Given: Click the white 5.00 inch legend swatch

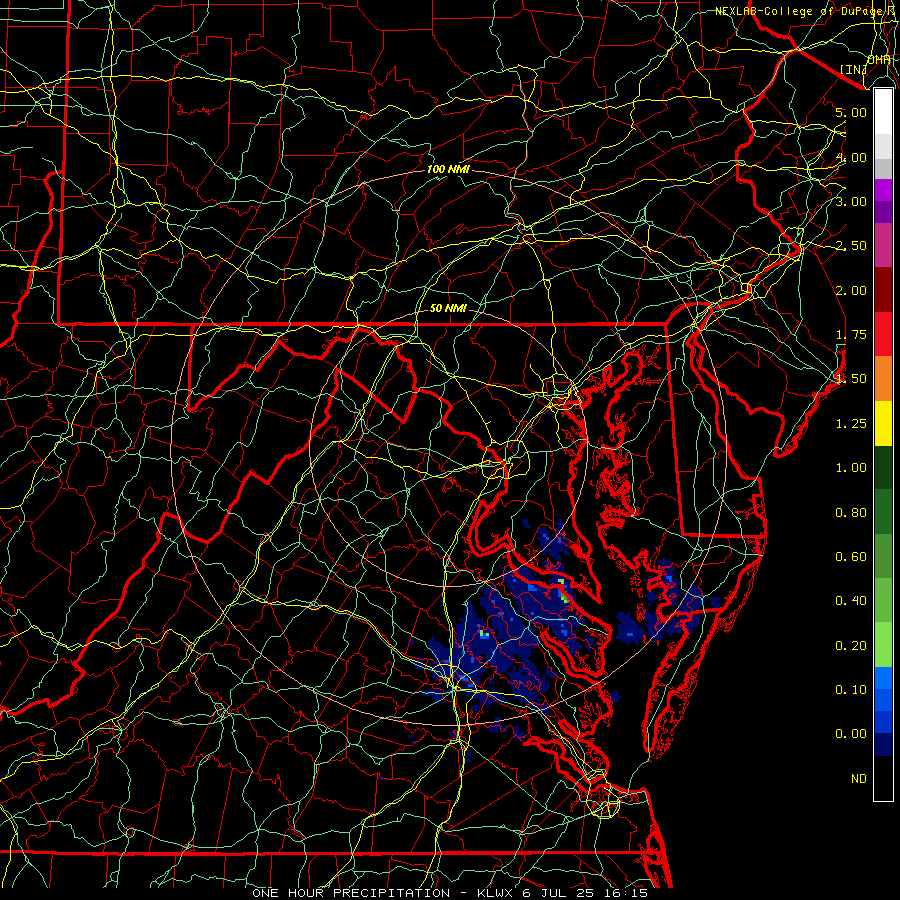Looking at the screenshot, I should pos(883,112).
